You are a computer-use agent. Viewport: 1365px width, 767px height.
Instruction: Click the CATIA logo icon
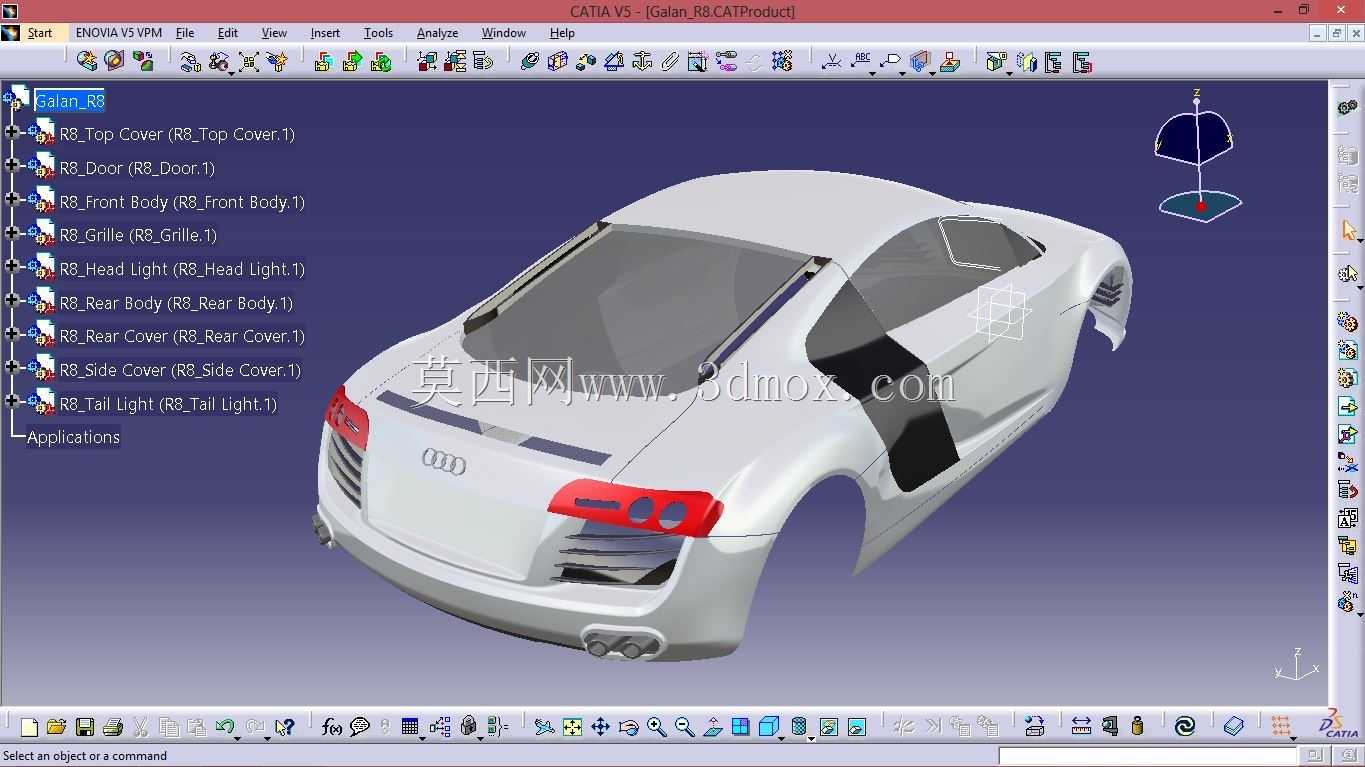[x=1338, y=724]
